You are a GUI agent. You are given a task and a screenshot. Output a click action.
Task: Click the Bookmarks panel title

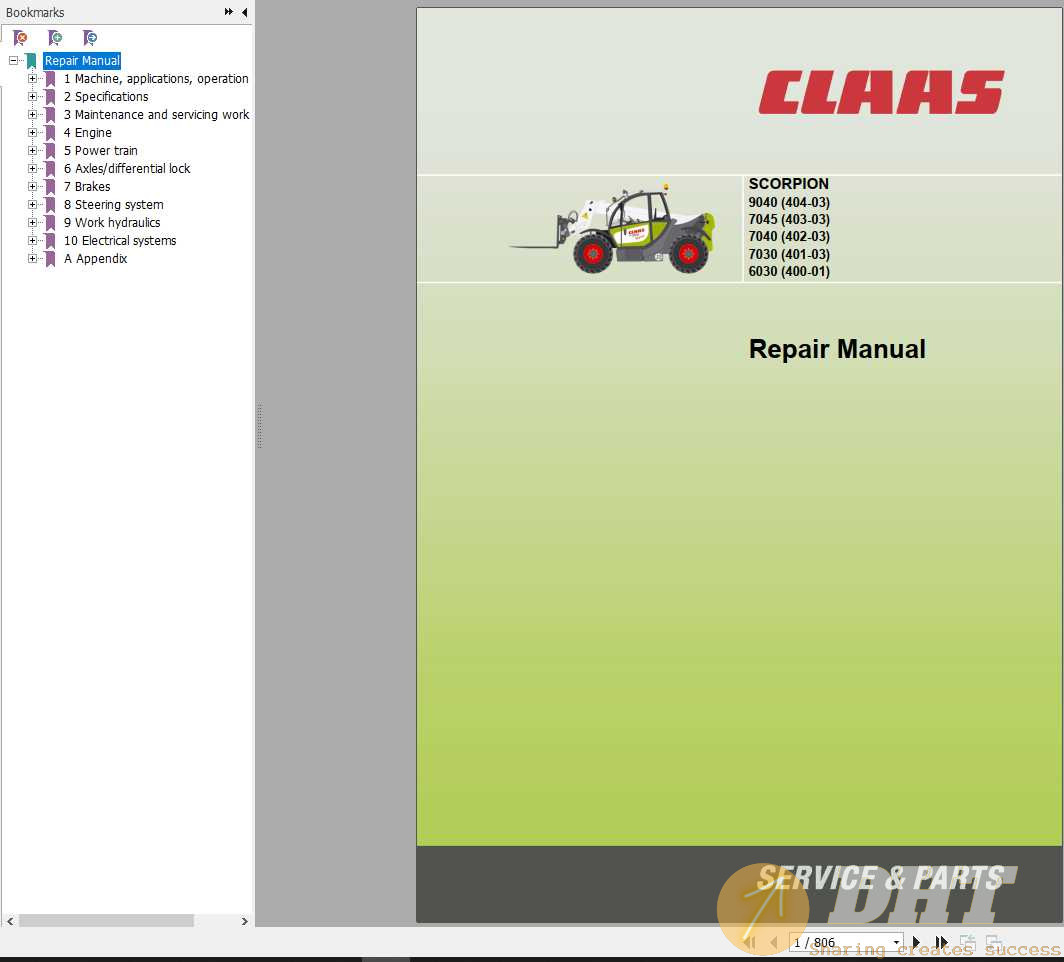35,12
